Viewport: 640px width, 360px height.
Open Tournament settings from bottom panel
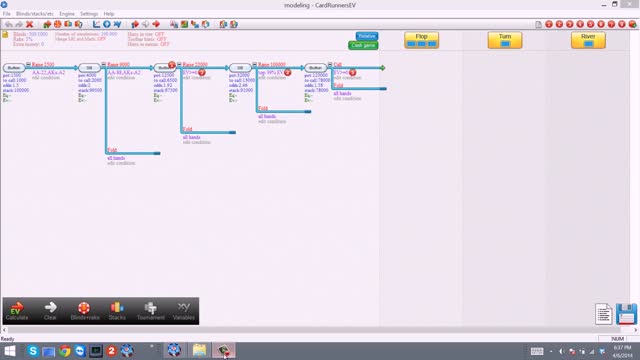pyautogui.click(x=151, y=311)
